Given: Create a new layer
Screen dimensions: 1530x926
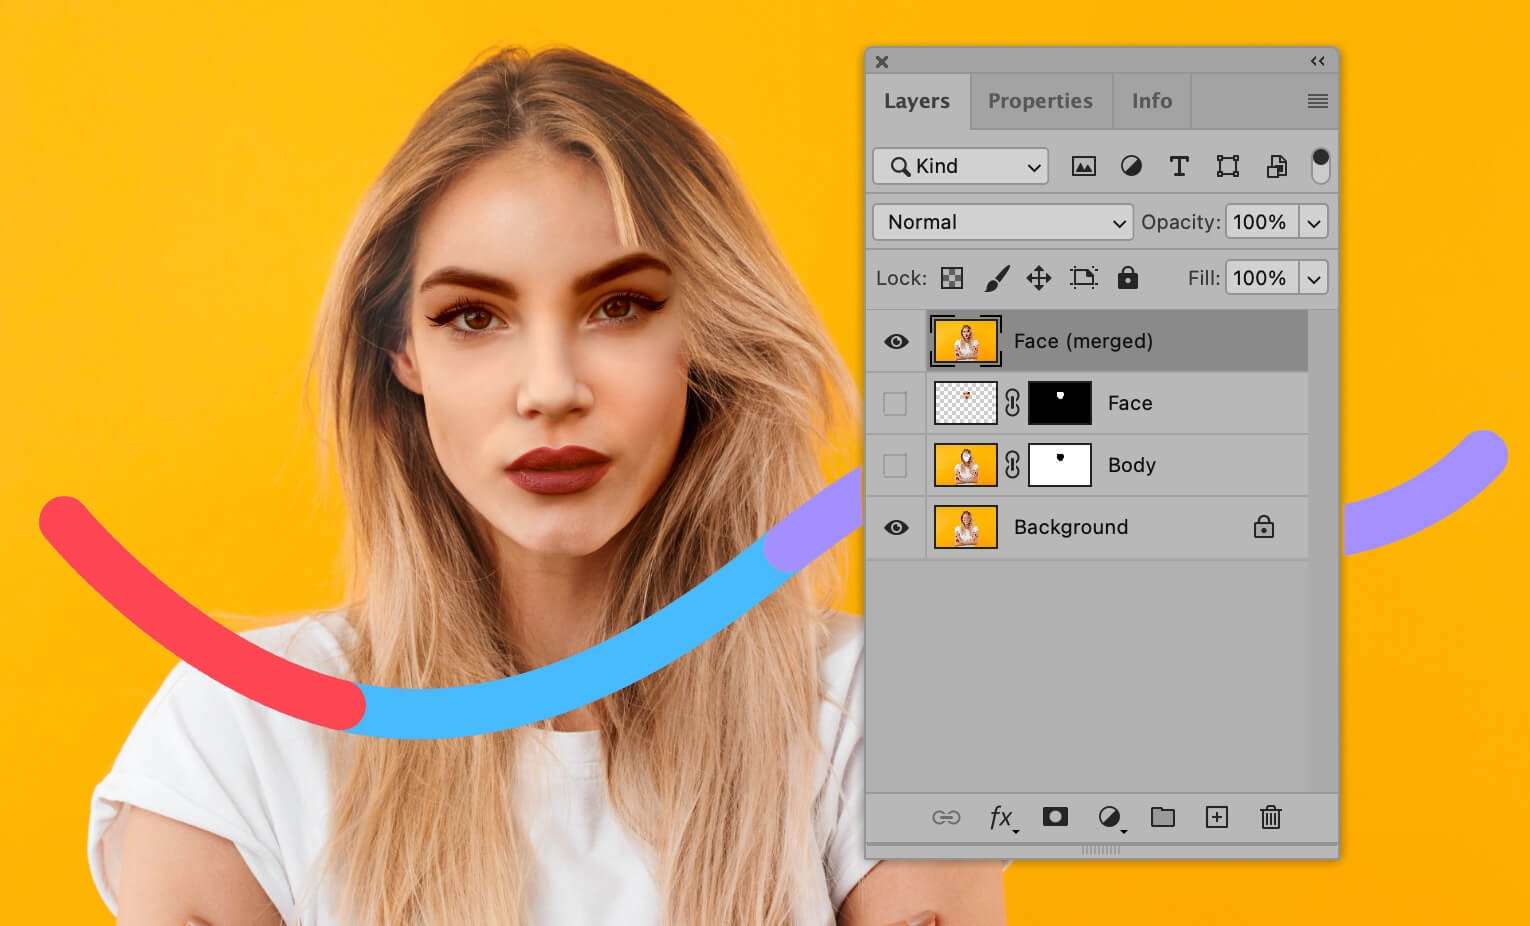Looking at the screenshot, I should click(1217, 817).
